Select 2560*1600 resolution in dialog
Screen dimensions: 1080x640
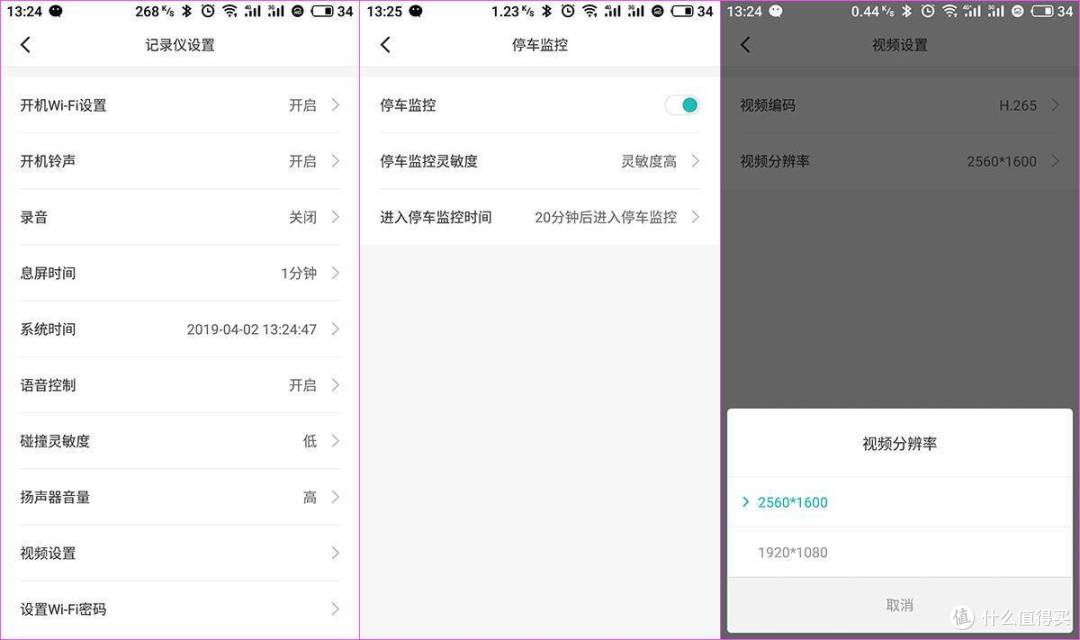[x=900, y=502]
